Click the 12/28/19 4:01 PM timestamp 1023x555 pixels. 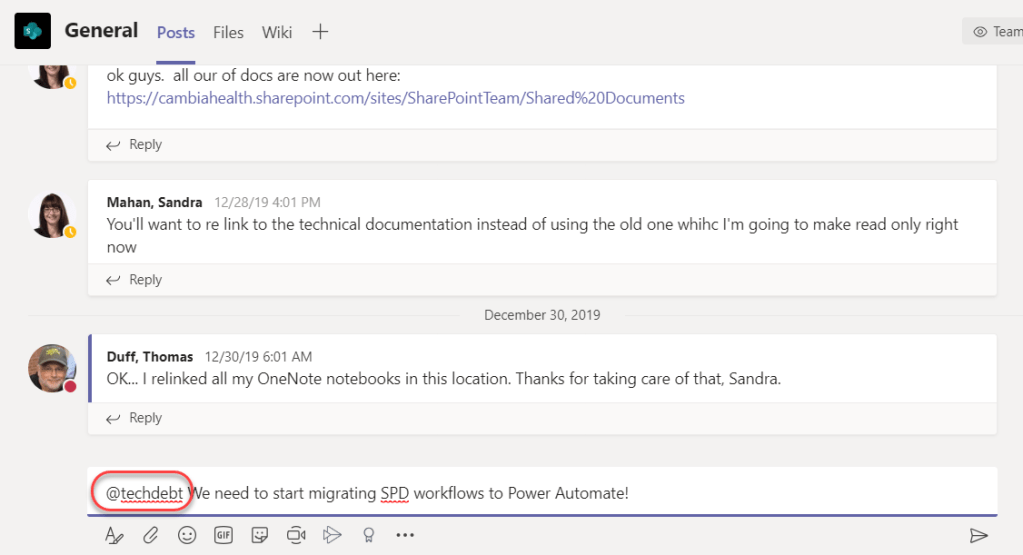click(267, 202)
